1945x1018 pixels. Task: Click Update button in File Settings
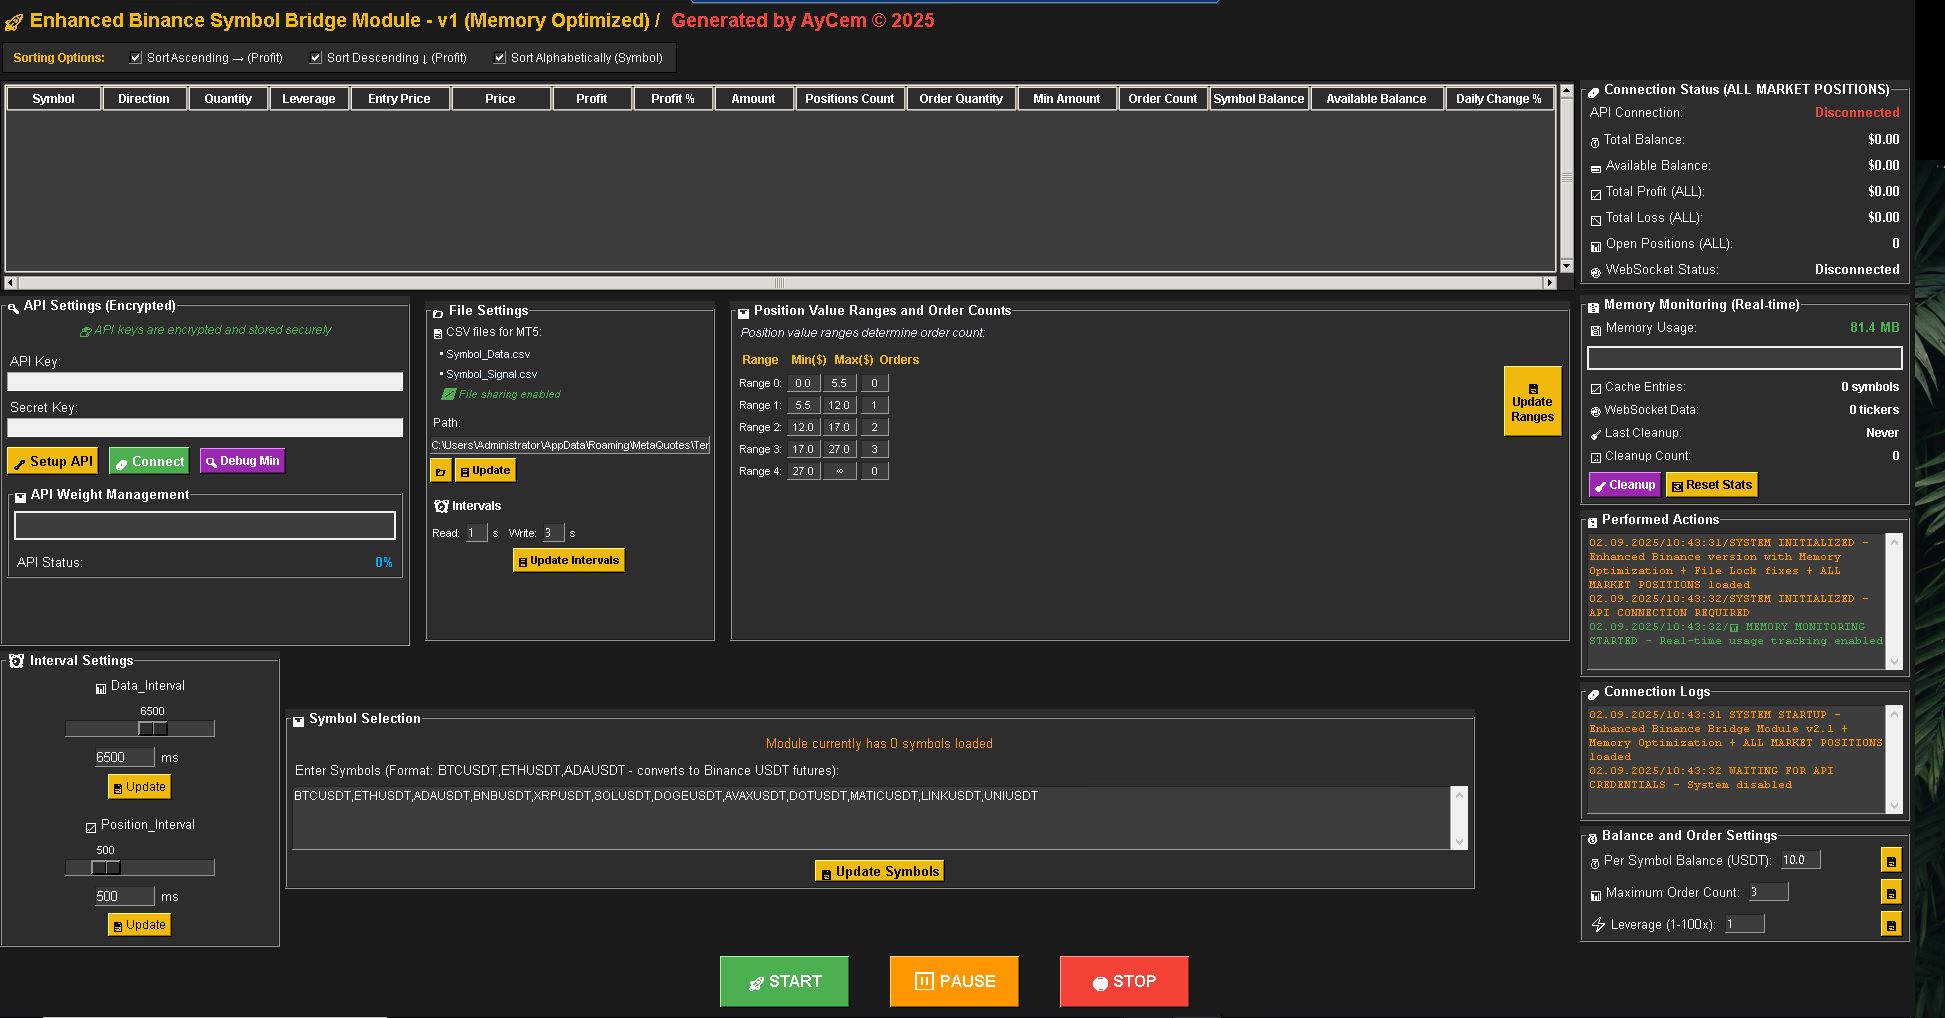point(485,470)
